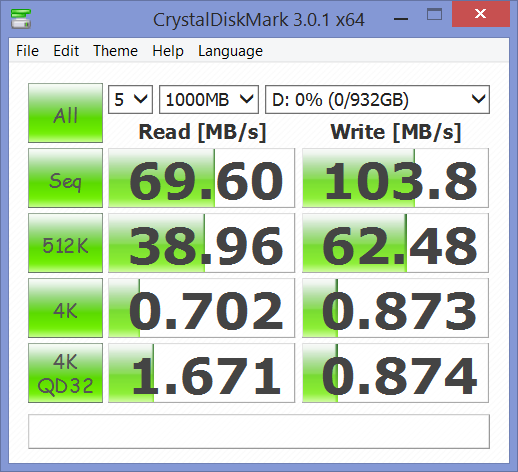518x472 pixels.
Task: Click the Seq write result 103.8
Action: [x=395, y=178]
